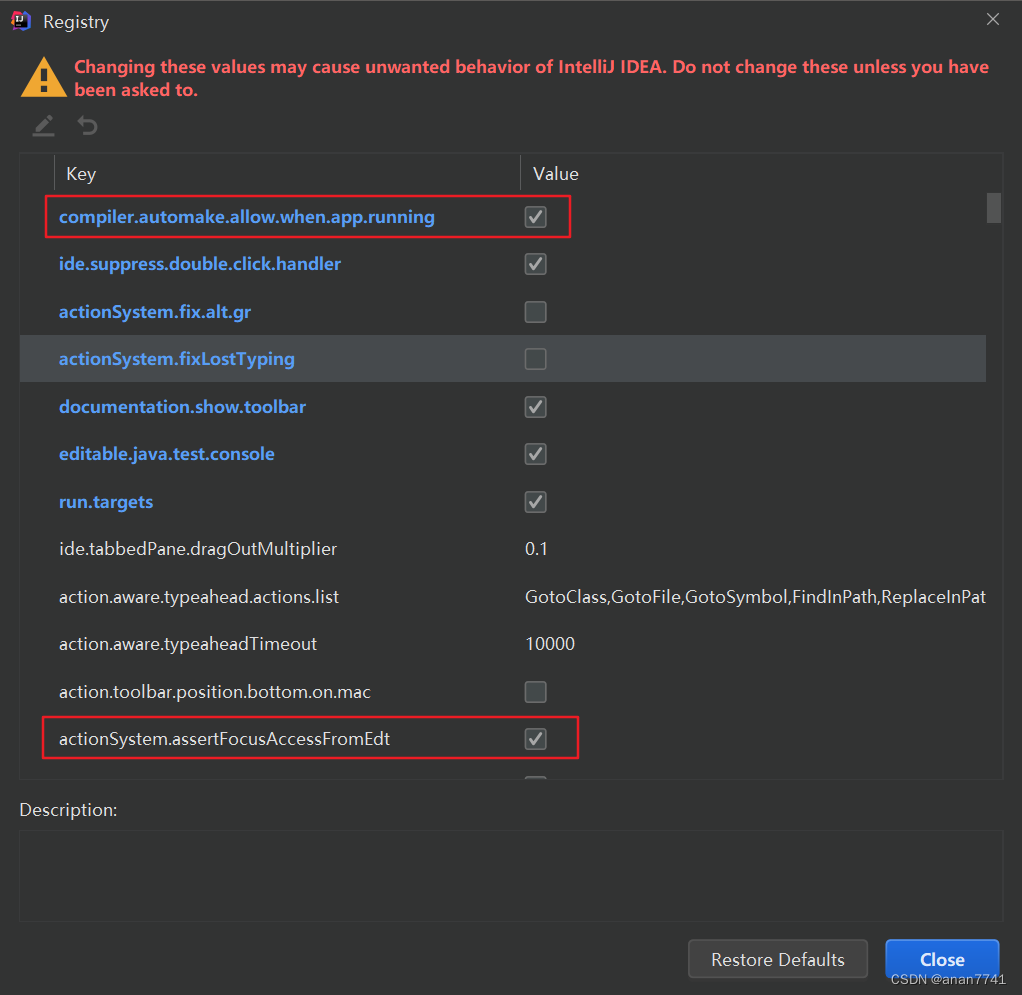This screenshot has height=995, width=1022.
Task: Select the editable.java.test.console key row
Action: pyautogui.click(x=166, y=454)
